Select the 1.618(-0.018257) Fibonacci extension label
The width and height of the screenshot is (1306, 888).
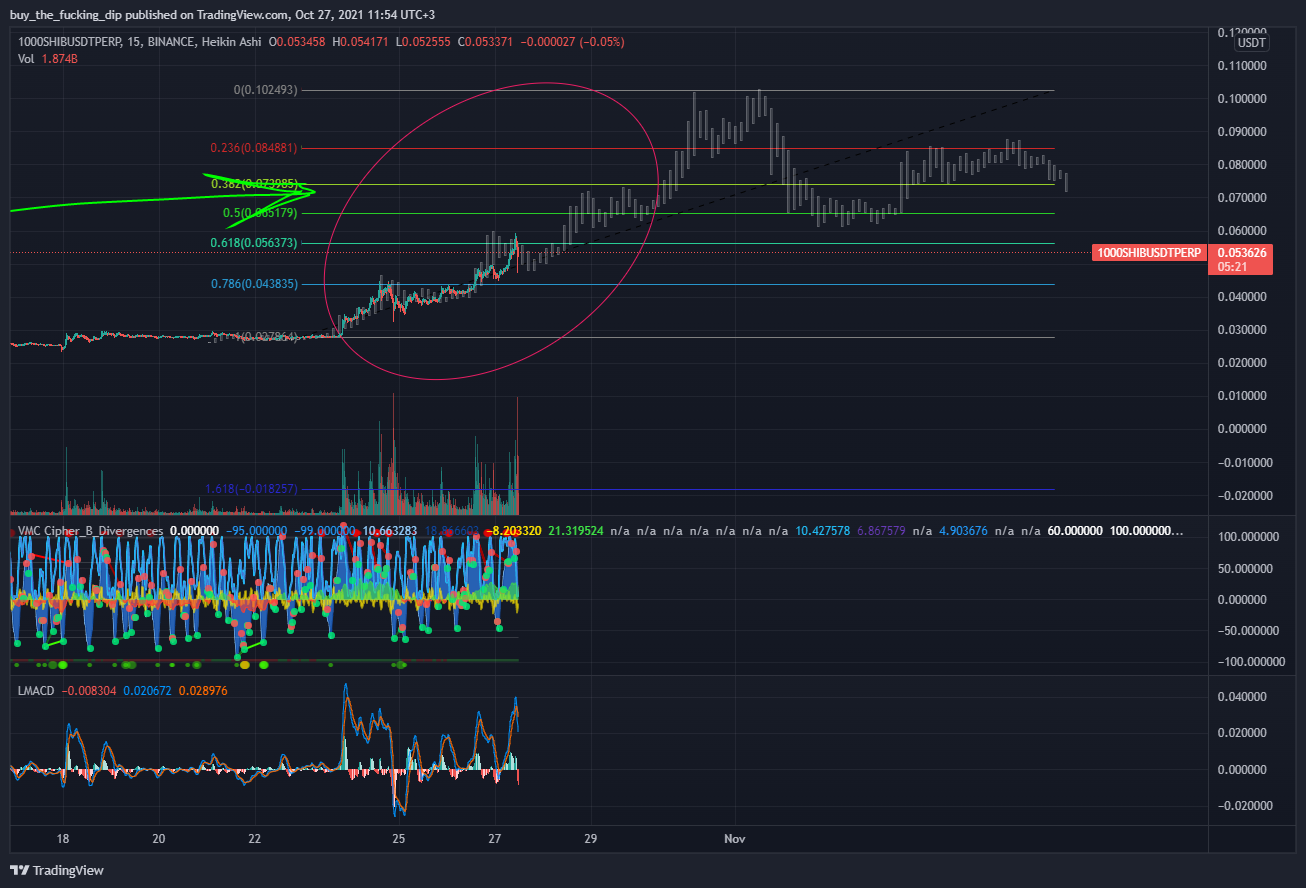tap(251, 489)
